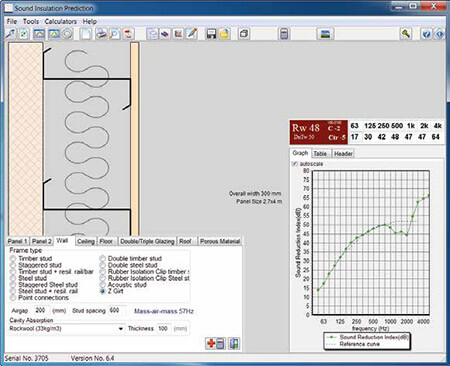Switch to Double/Triple Glazing tab
Viewport: 450px width, 366px height.
tap(147, 241)
